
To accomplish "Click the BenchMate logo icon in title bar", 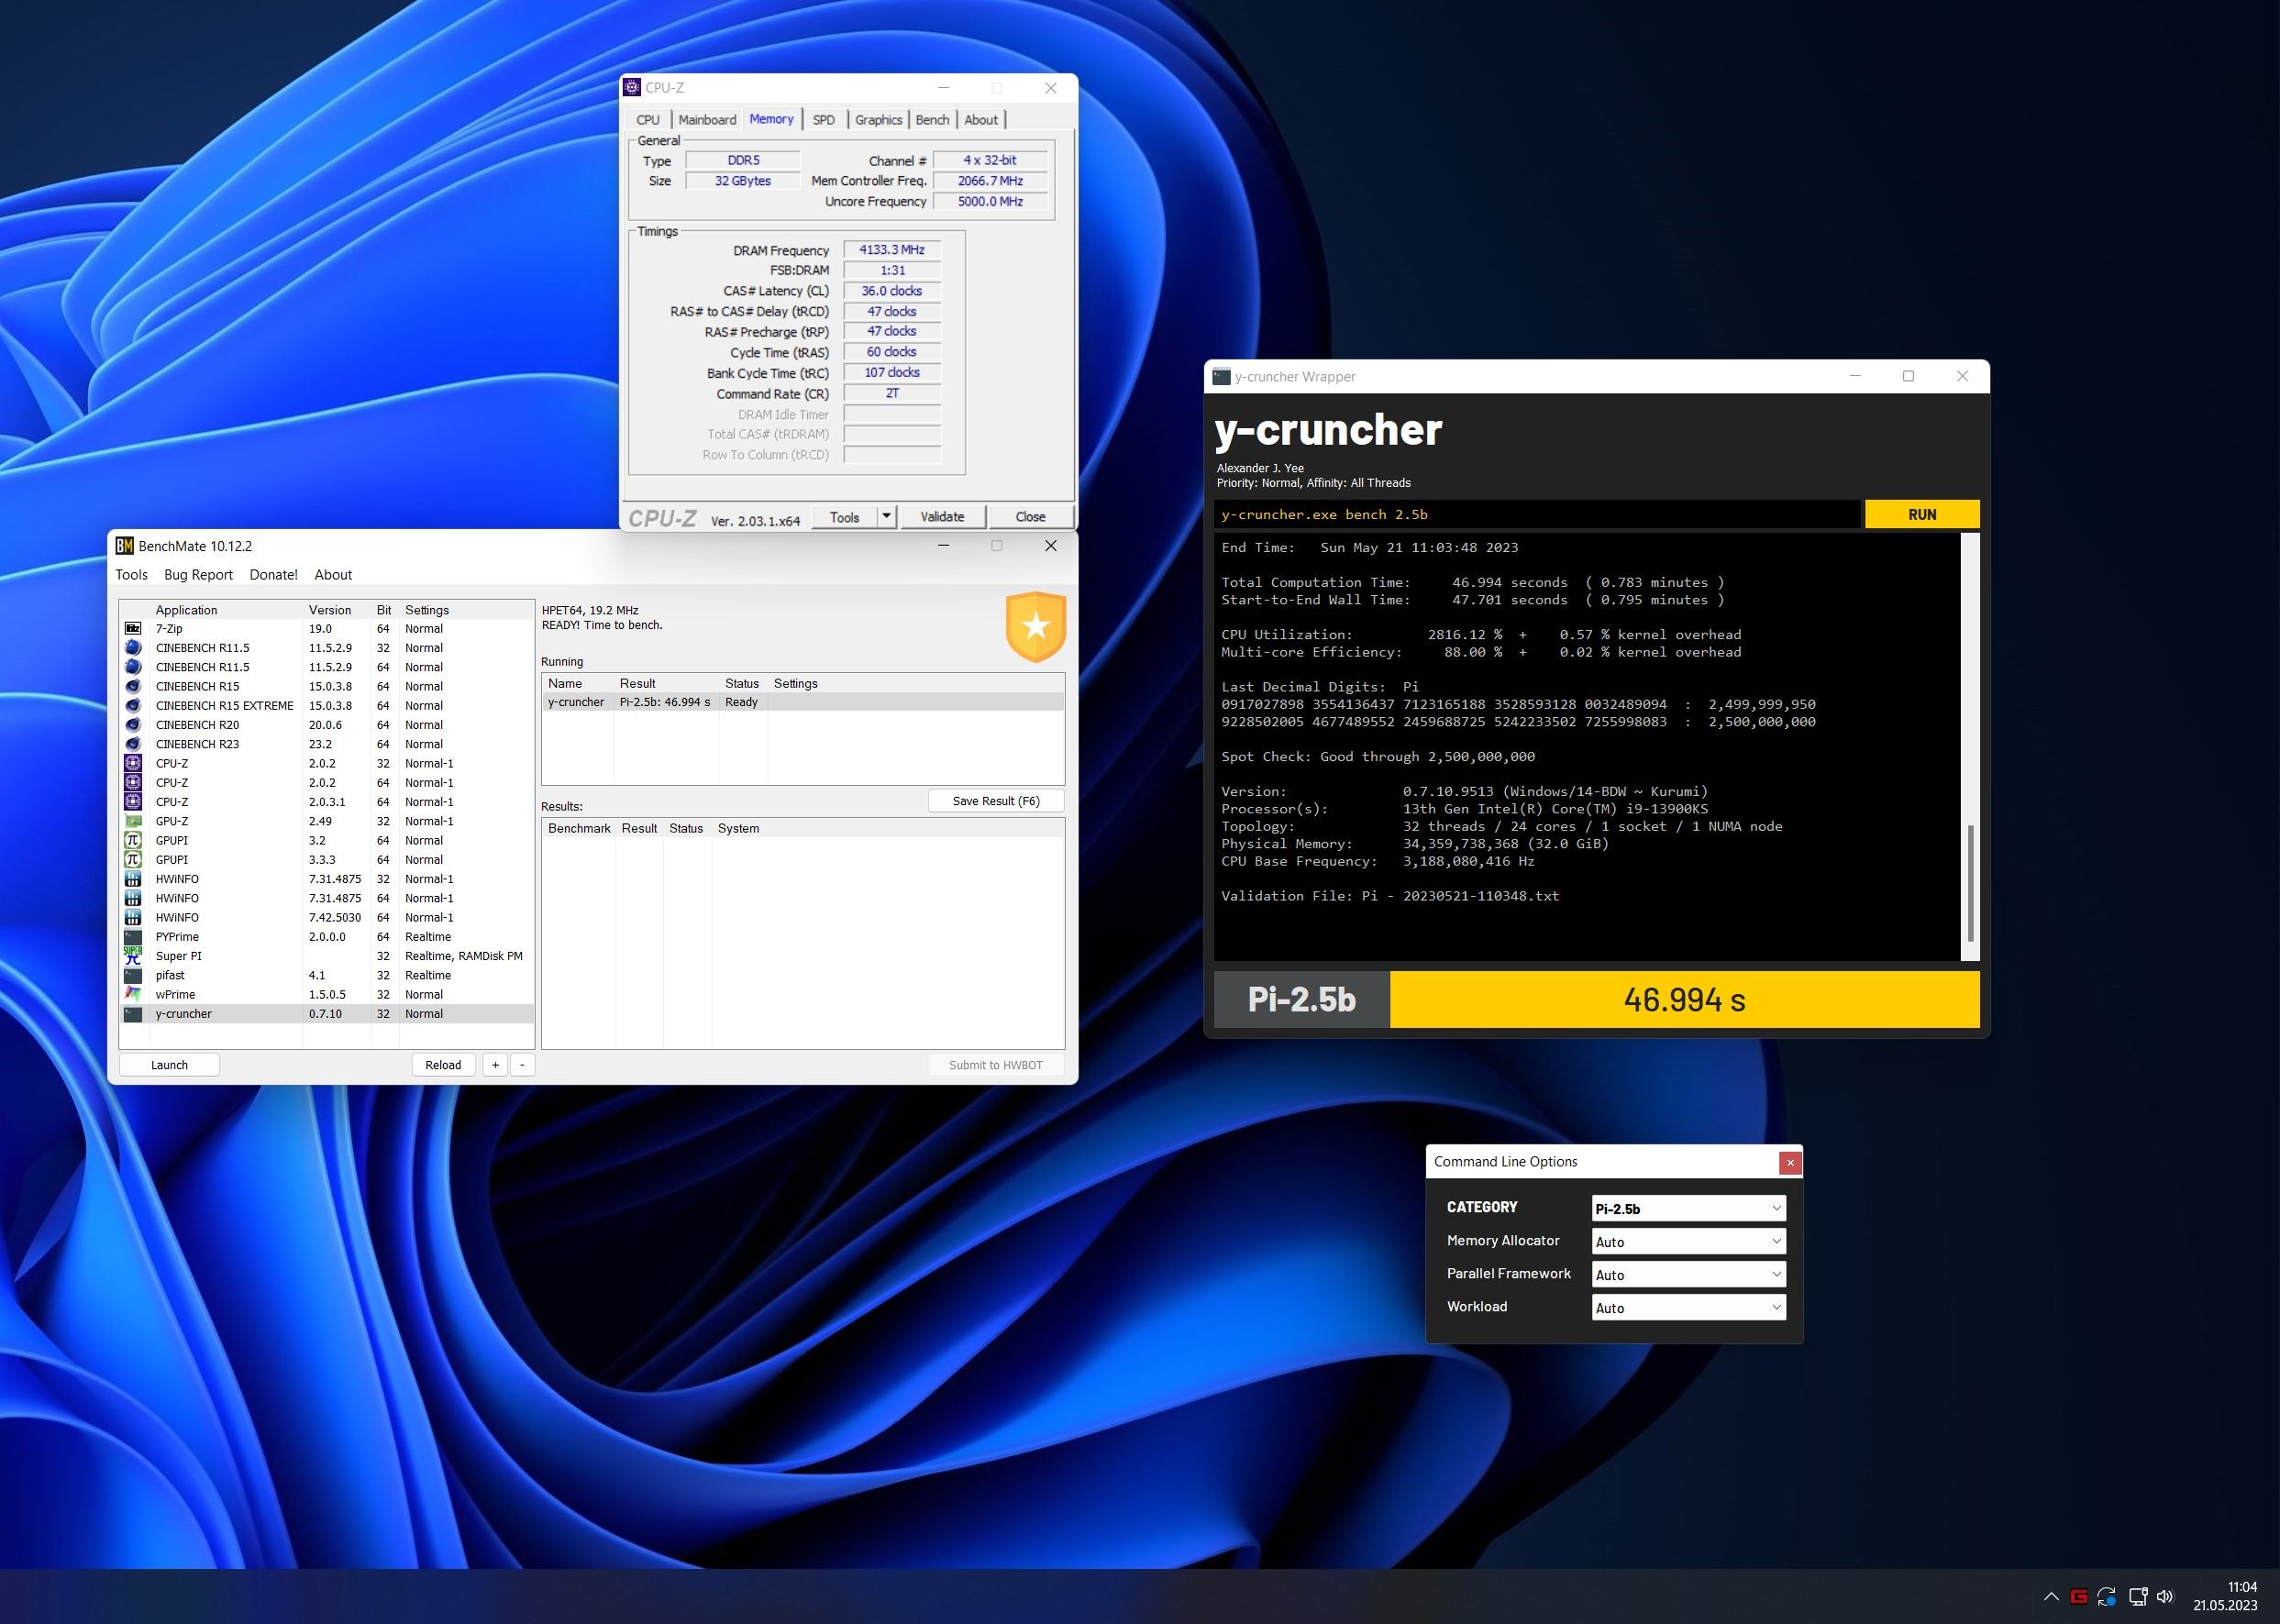I will [125, 546].
